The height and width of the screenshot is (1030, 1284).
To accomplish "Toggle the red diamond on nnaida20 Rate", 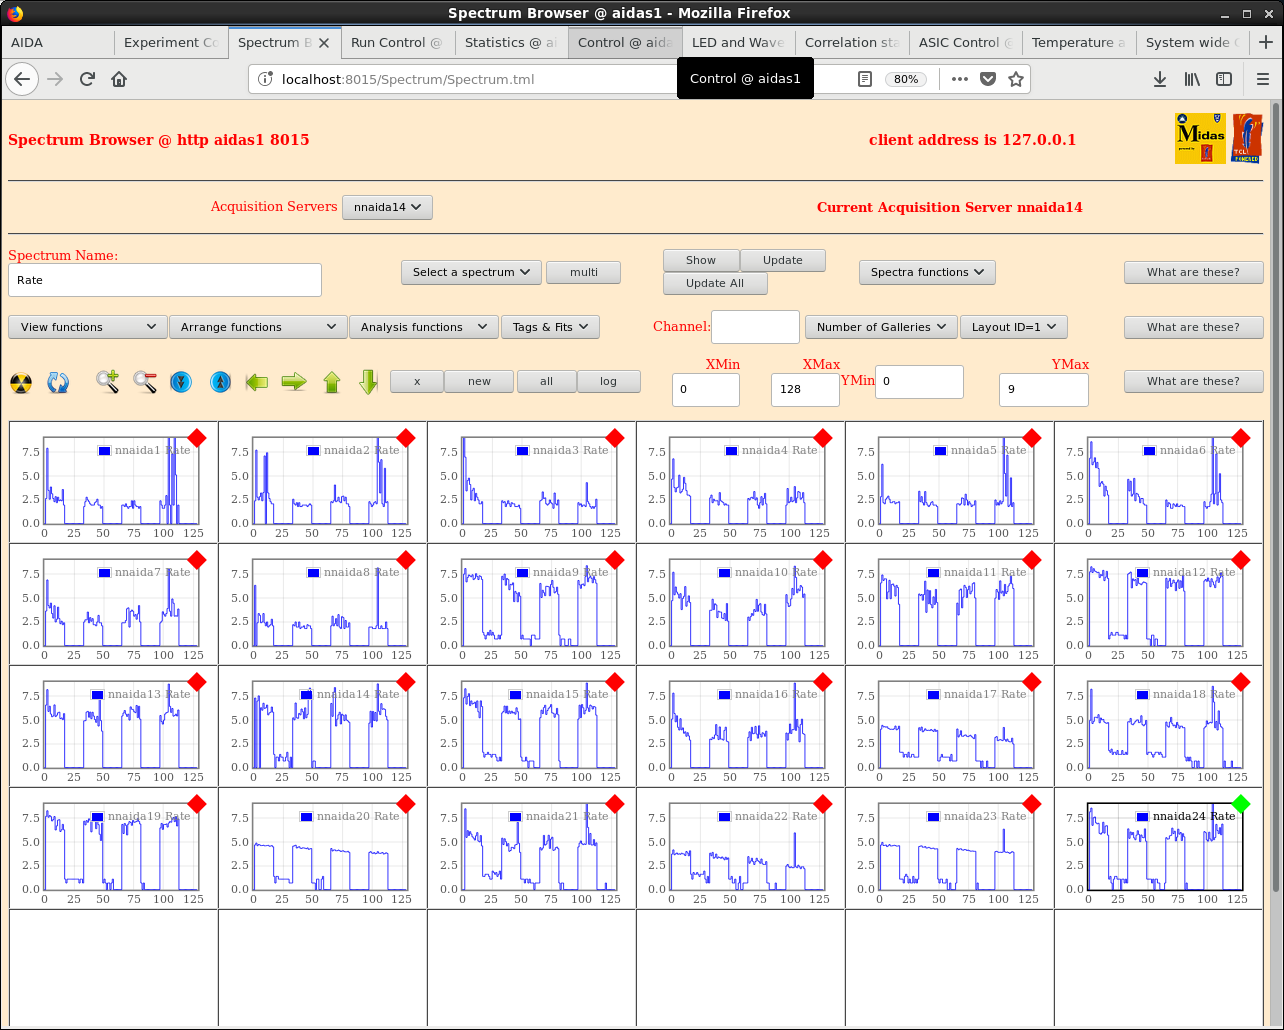I will (x=406, y=804).
